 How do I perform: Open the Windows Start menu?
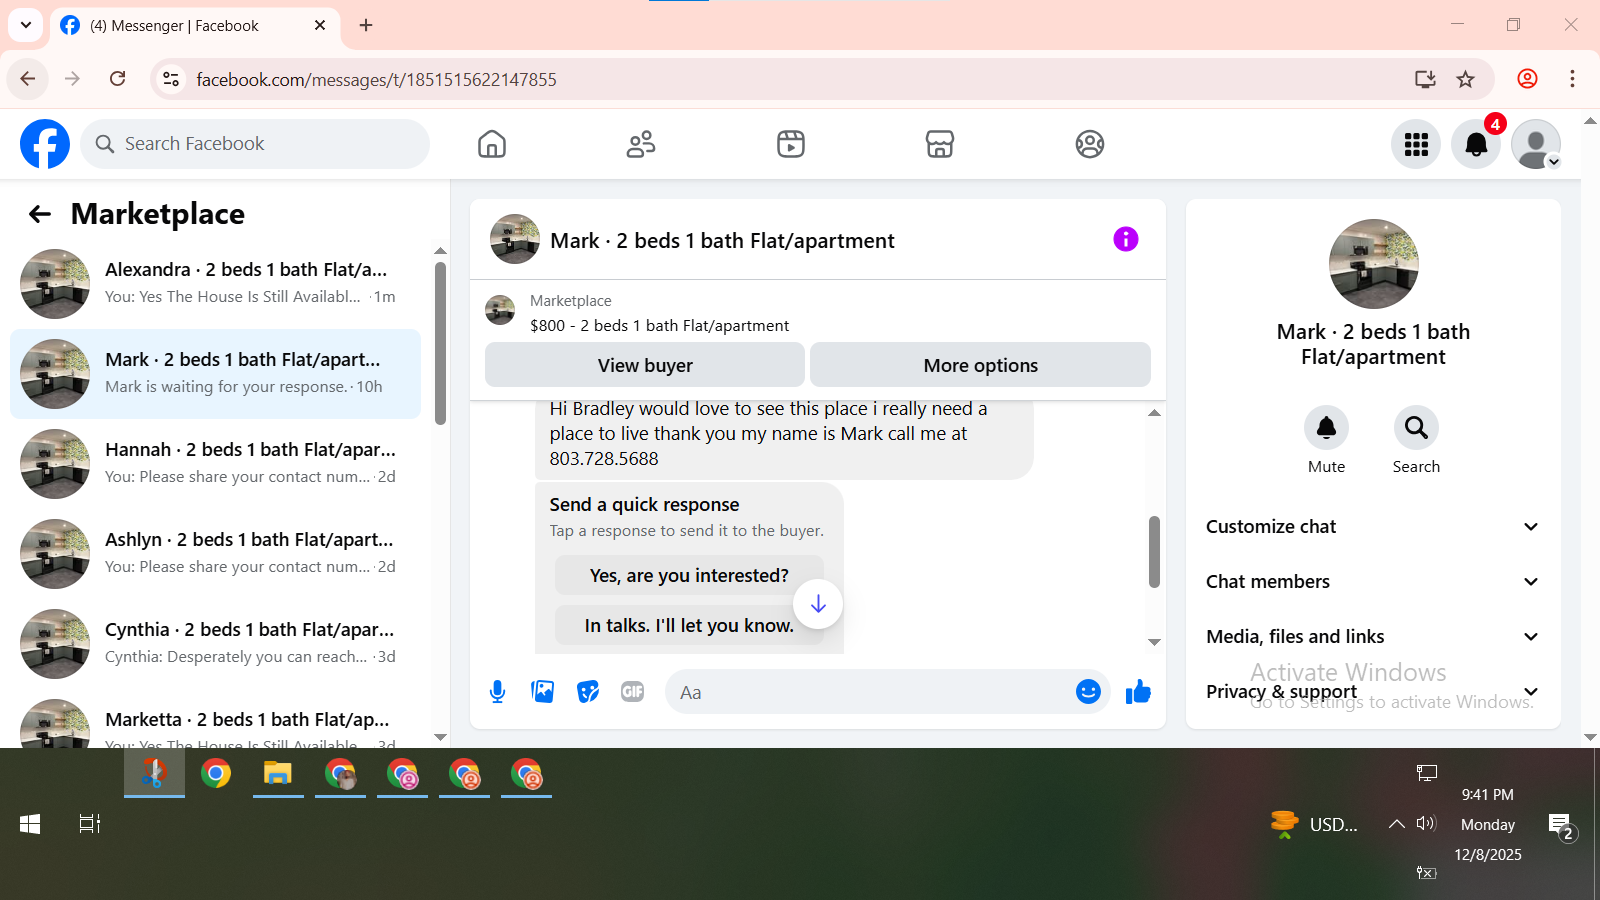tap(30, 824)
